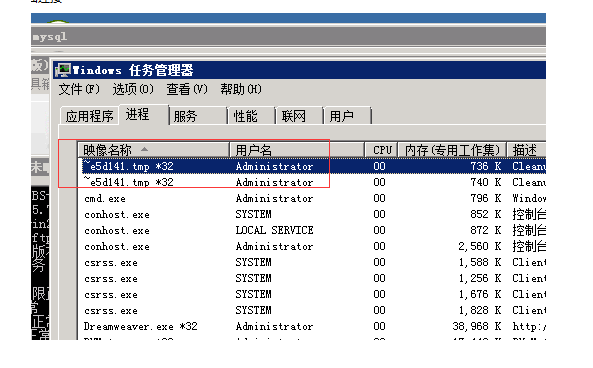Sort by CPU column header
Viewport: 593px width, 368px height.
381,150
